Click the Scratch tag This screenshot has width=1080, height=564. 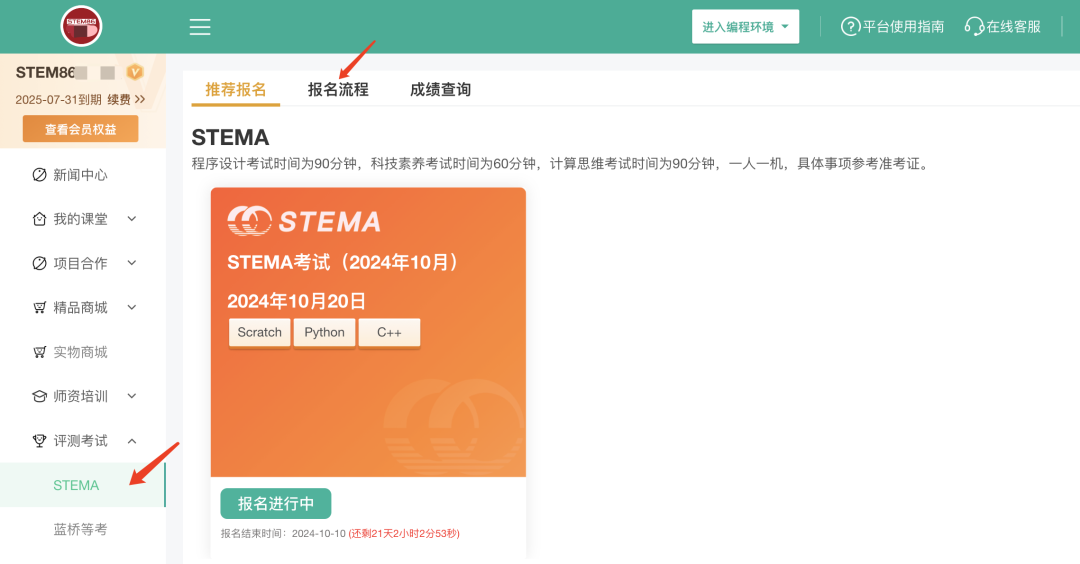point(260,333)
